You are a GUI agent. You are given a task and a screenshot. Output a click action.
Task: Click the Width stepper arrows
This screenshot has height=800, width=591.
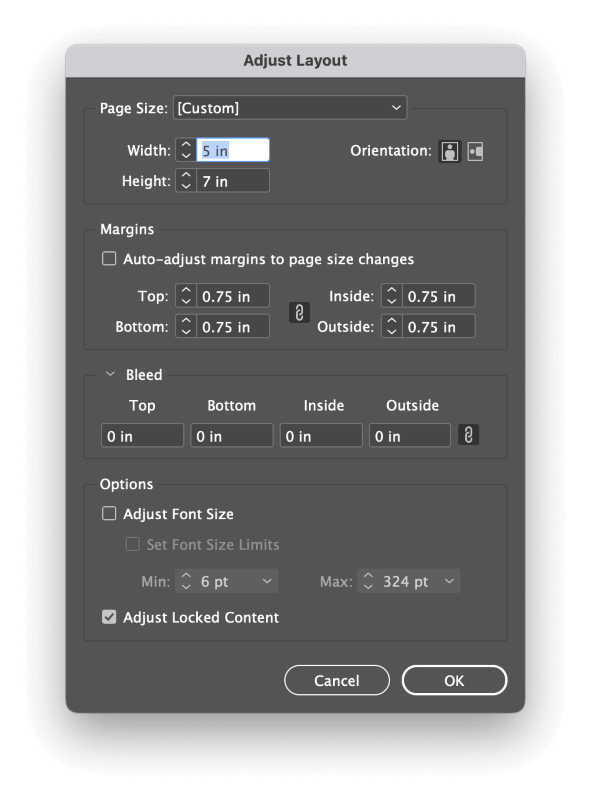coord(186,151)
